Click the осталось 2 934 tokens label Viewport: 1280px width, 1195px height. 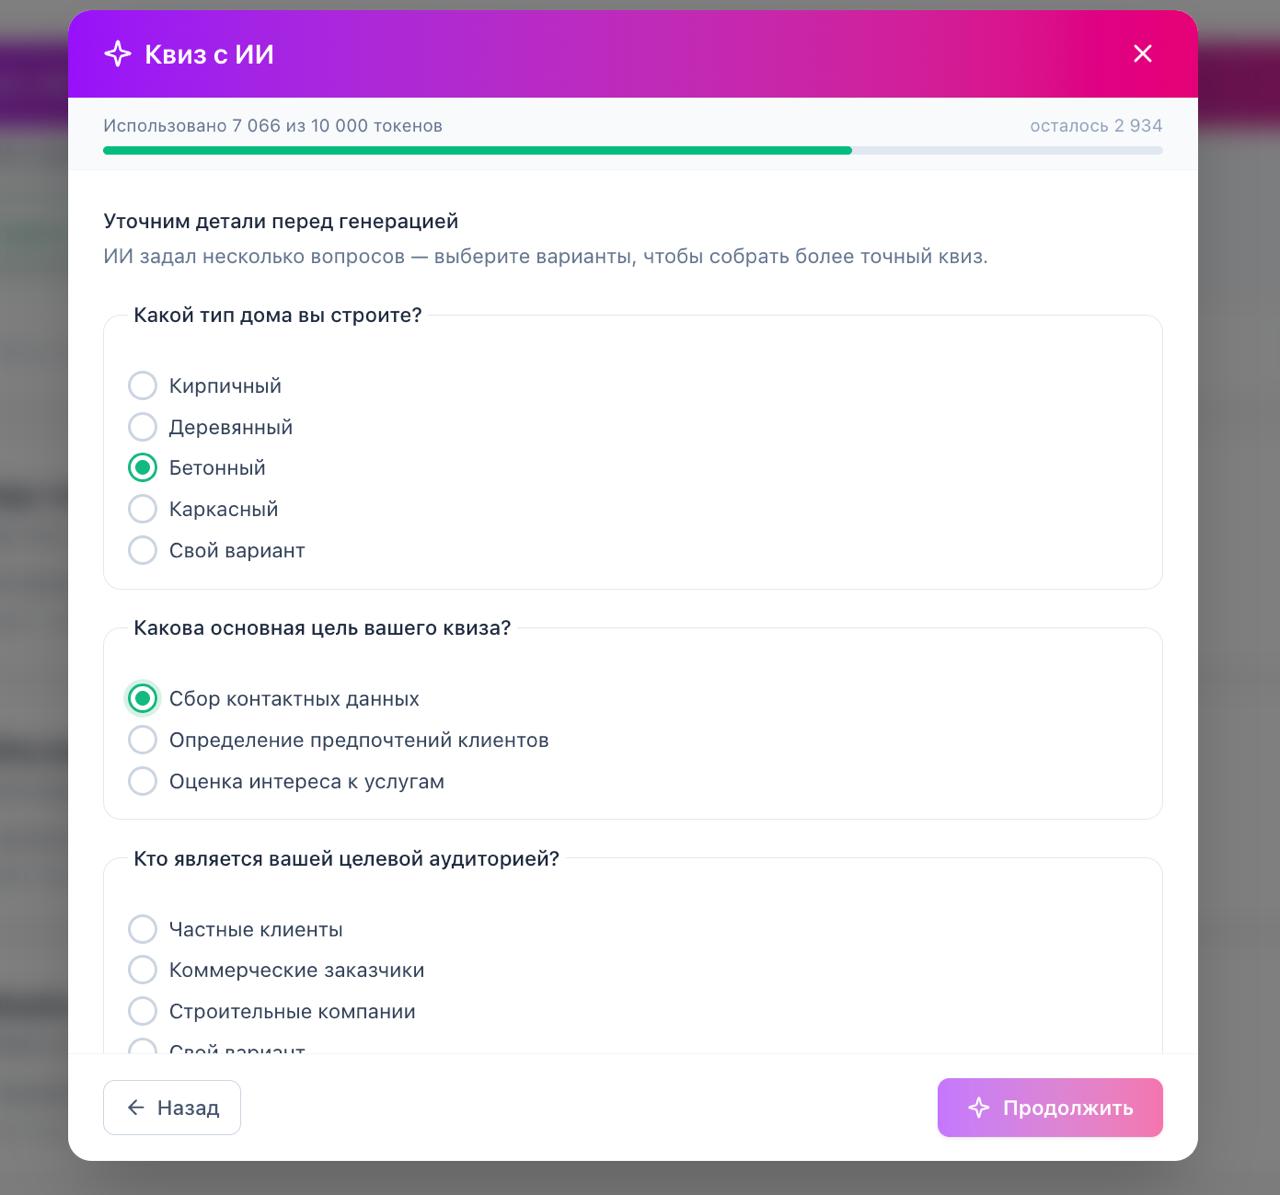[x=1096, y=126]
